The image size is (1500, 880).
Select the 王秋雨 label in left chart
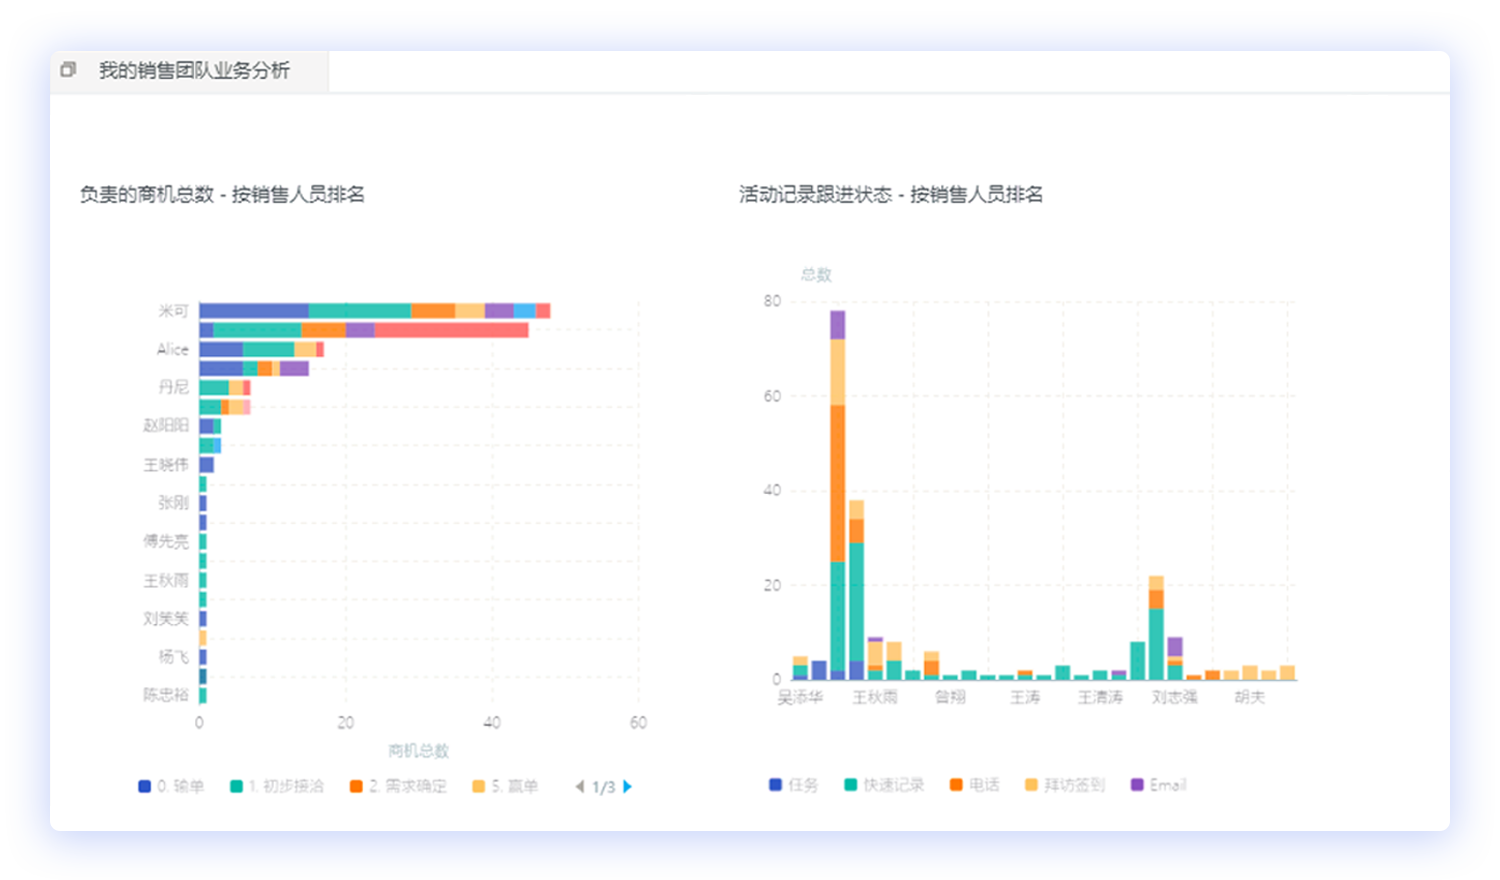click(166, 580)
